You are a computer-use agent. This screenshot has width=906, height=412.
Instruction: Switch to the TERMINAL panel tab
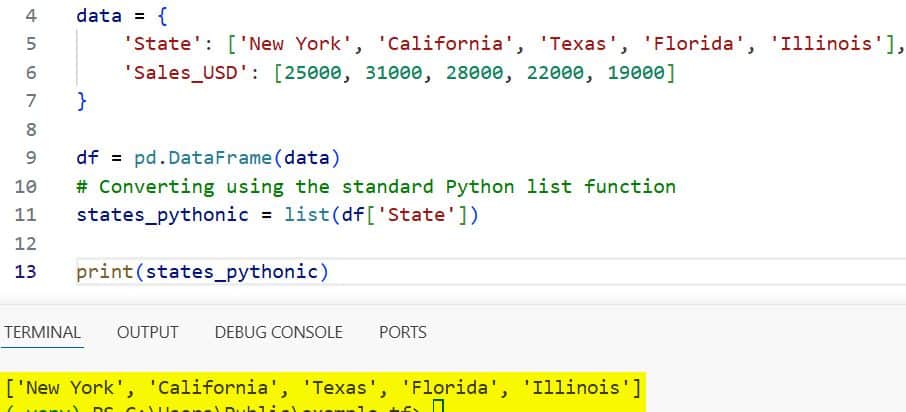tap(42, 332)
